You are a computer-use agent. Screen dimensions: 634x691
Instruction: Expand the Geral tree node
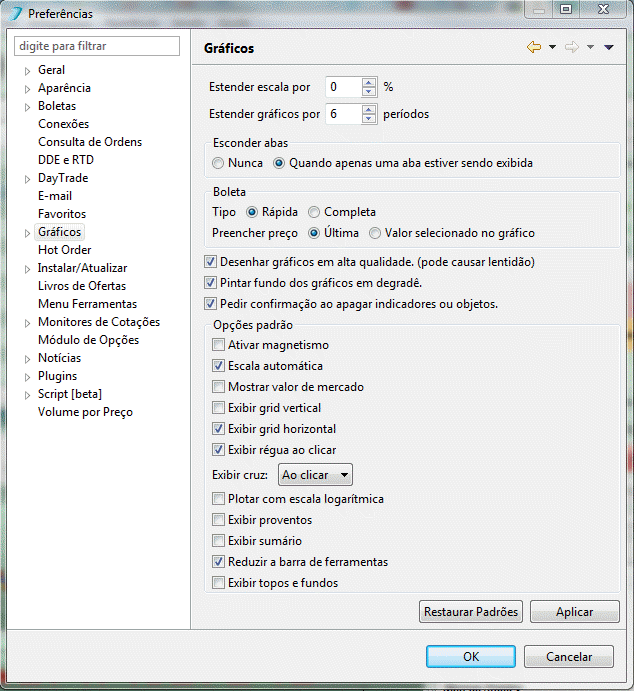27,71
